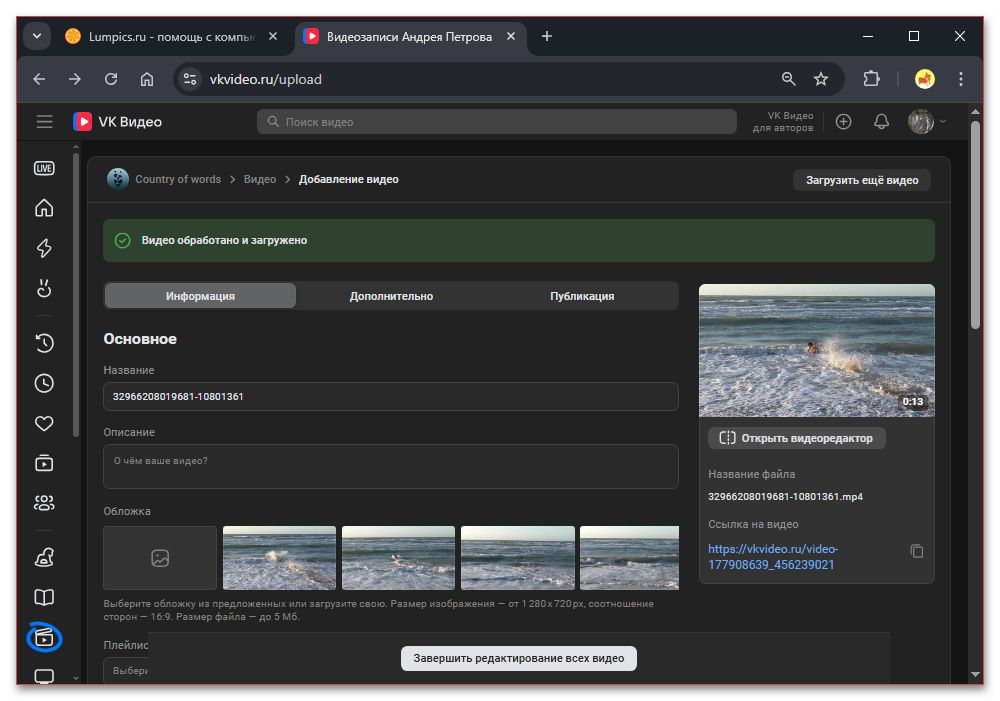Viewport: 1000px width, 701px height.
Task: Open VK Видео для авторов link
Action: 783,122
